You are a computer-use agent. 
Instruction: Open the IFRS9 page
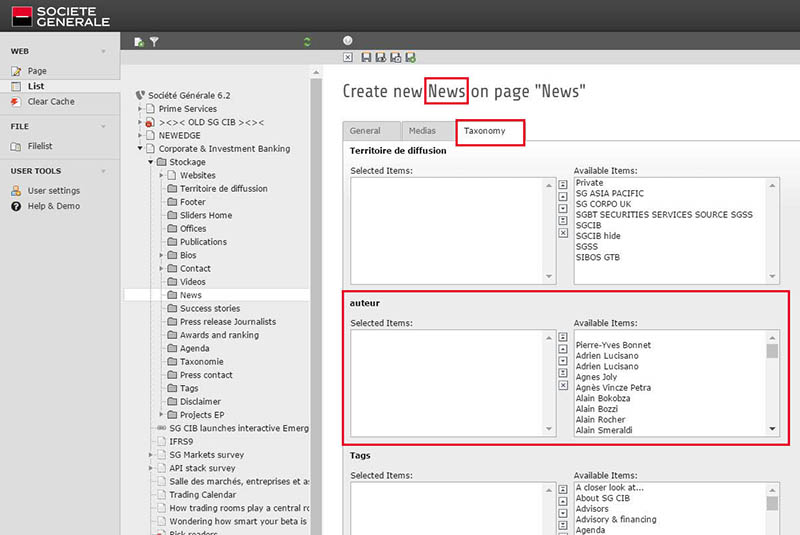coord(181,442)
